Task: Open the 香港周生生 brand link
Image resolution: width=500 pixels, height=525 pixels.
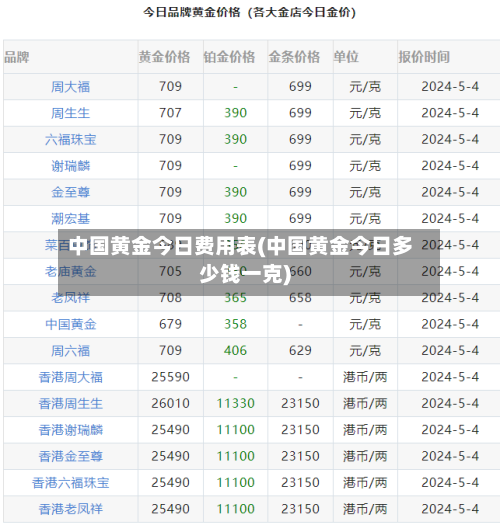Action: [x=70, y=403]
